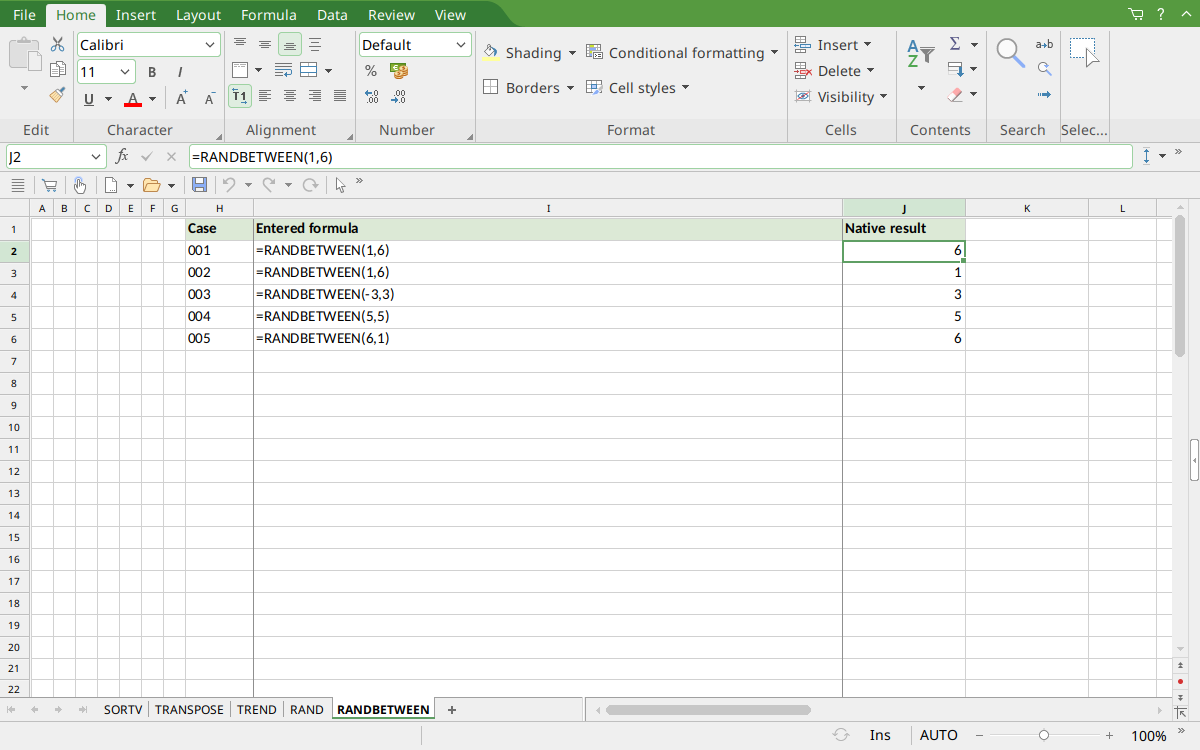Open the cell reference J2 dropdown
The height and width of the screenshot is (750, 1200).
(96, 157)
